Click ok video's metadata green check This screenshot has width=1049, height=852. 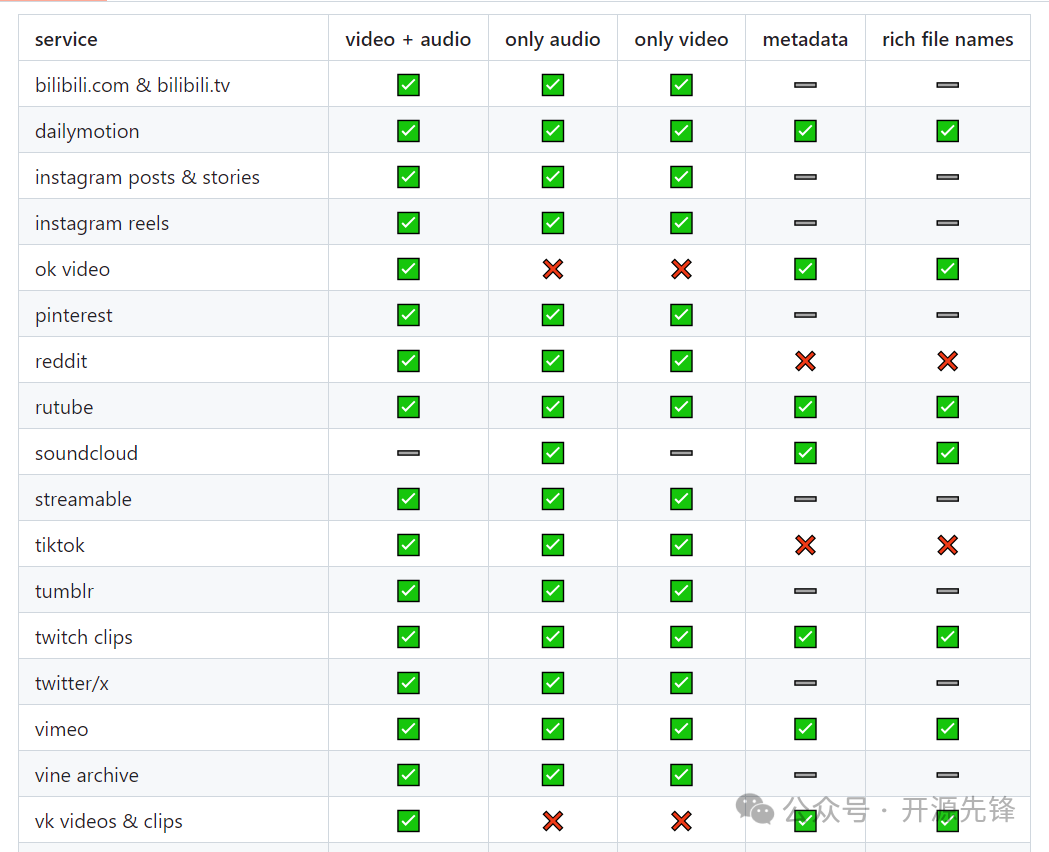805,269
